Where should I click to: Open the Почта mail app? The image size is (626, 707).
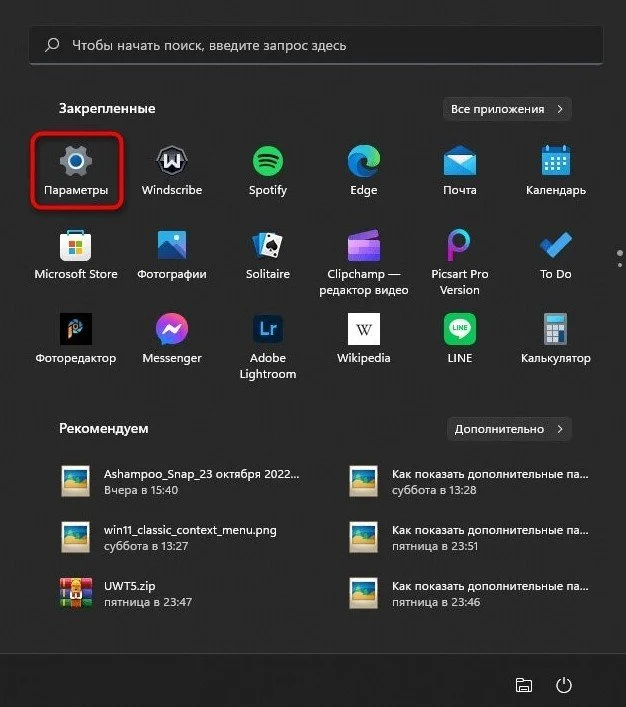pos(460,170)
